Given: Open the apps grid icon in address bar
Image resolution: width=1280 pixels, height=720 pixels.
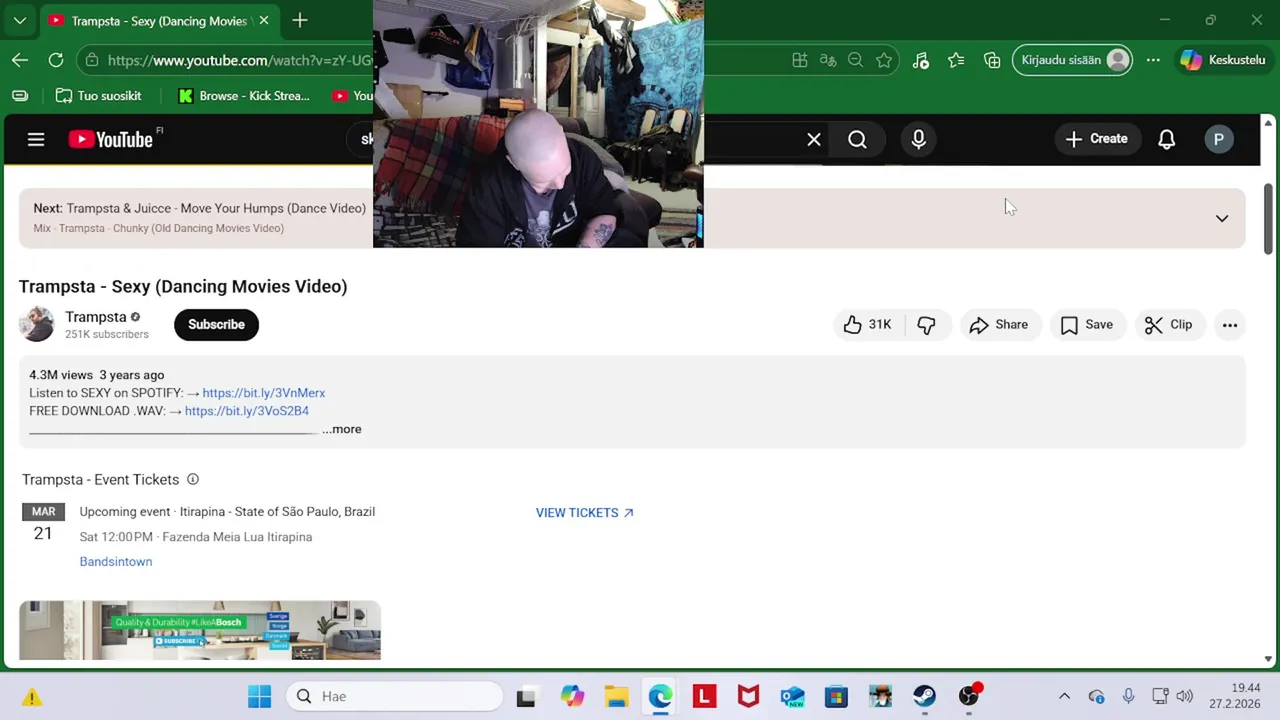Looking at the screenshot, I should pos(800,60).
